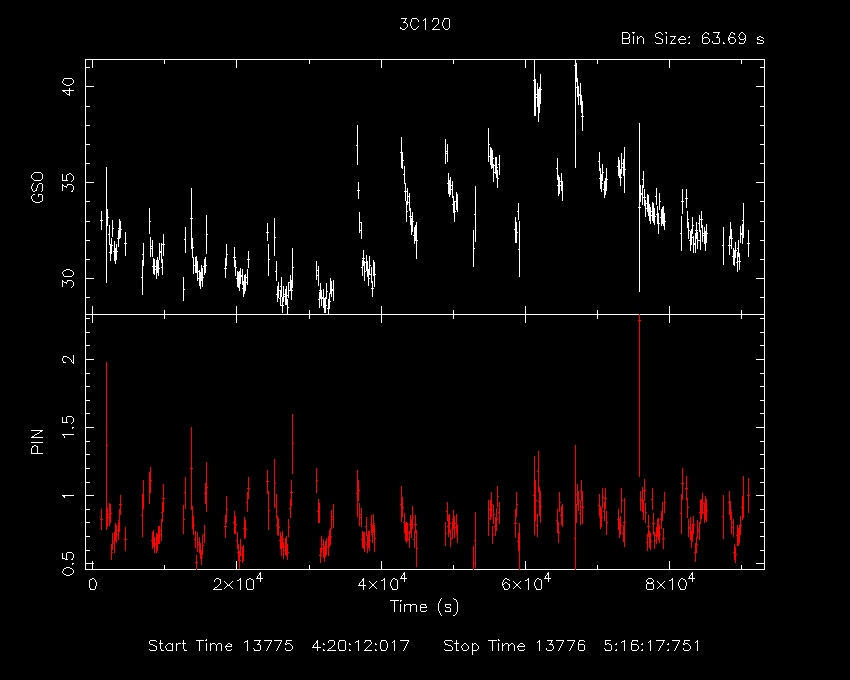Click the "Time (s)" x-axis label
Viewport: 850px width, 680px height.
coord(424,606)
